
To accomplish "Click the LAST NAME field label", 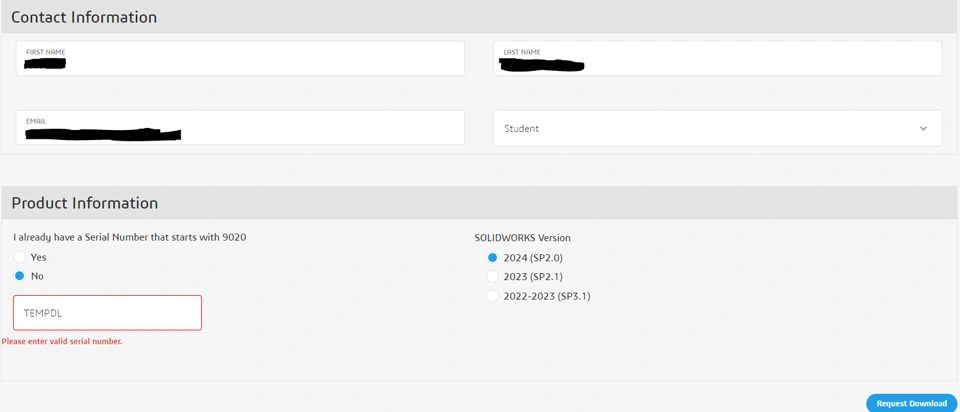I will 522,51.
